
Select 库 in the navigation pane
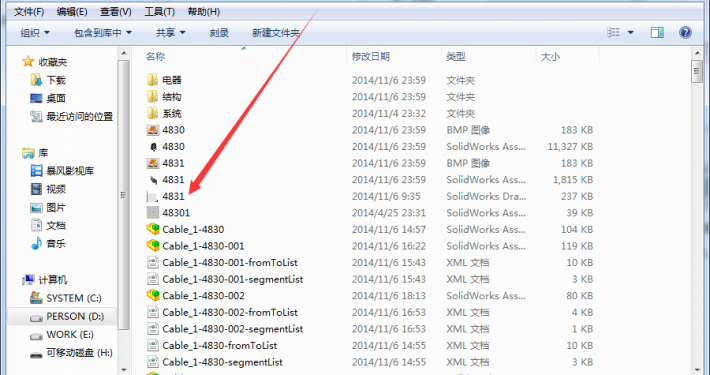(43, 153)
